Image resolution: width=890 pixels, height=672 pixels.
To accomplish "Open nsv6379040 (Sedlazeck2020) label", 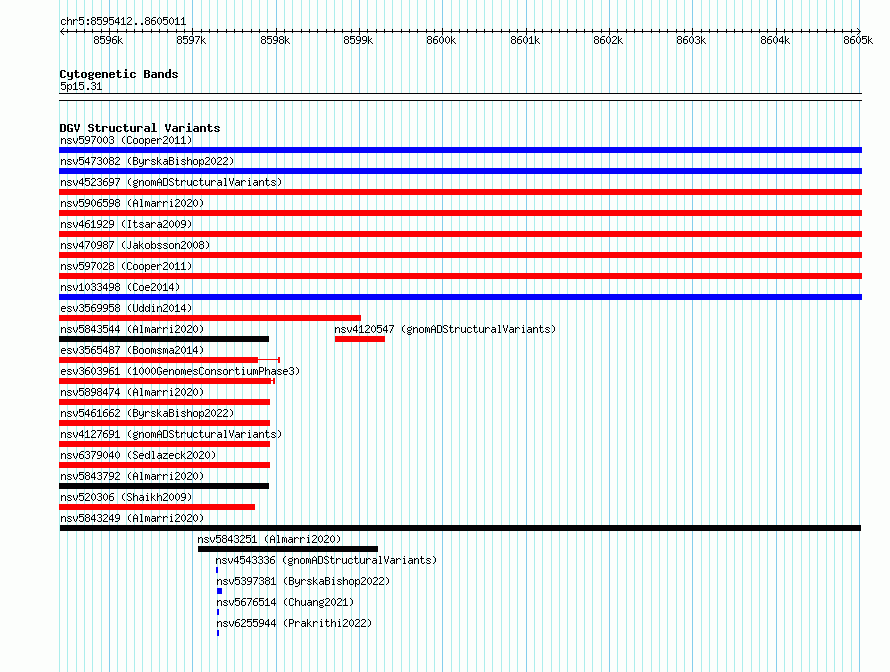I will pos(138,455).
